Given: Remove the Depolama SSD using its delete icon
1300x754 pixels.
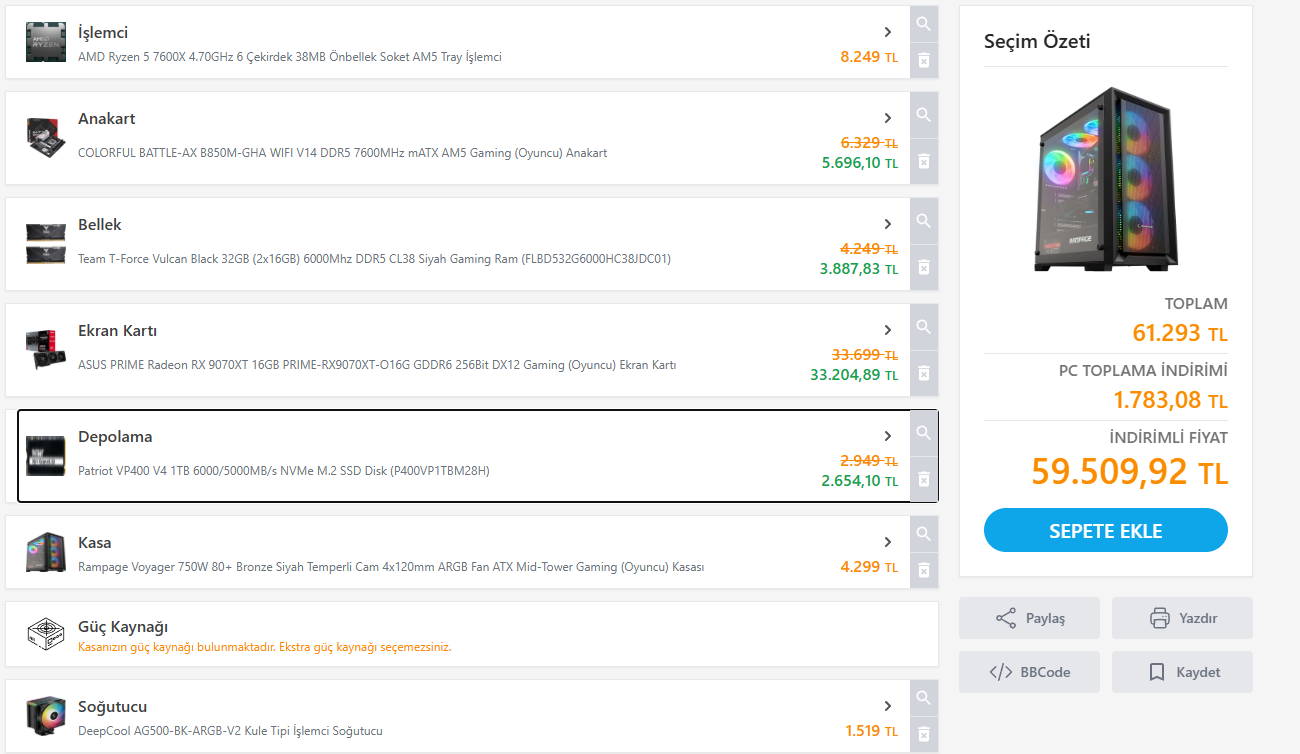Looking at the screenshot, I should tap(924, 479).
